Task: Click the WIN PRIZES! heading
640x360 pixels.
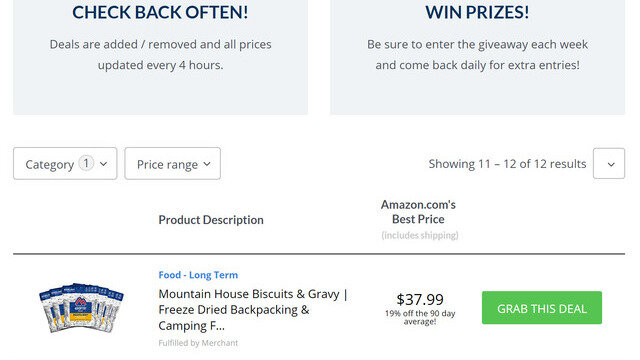Action: coord(477,12)
